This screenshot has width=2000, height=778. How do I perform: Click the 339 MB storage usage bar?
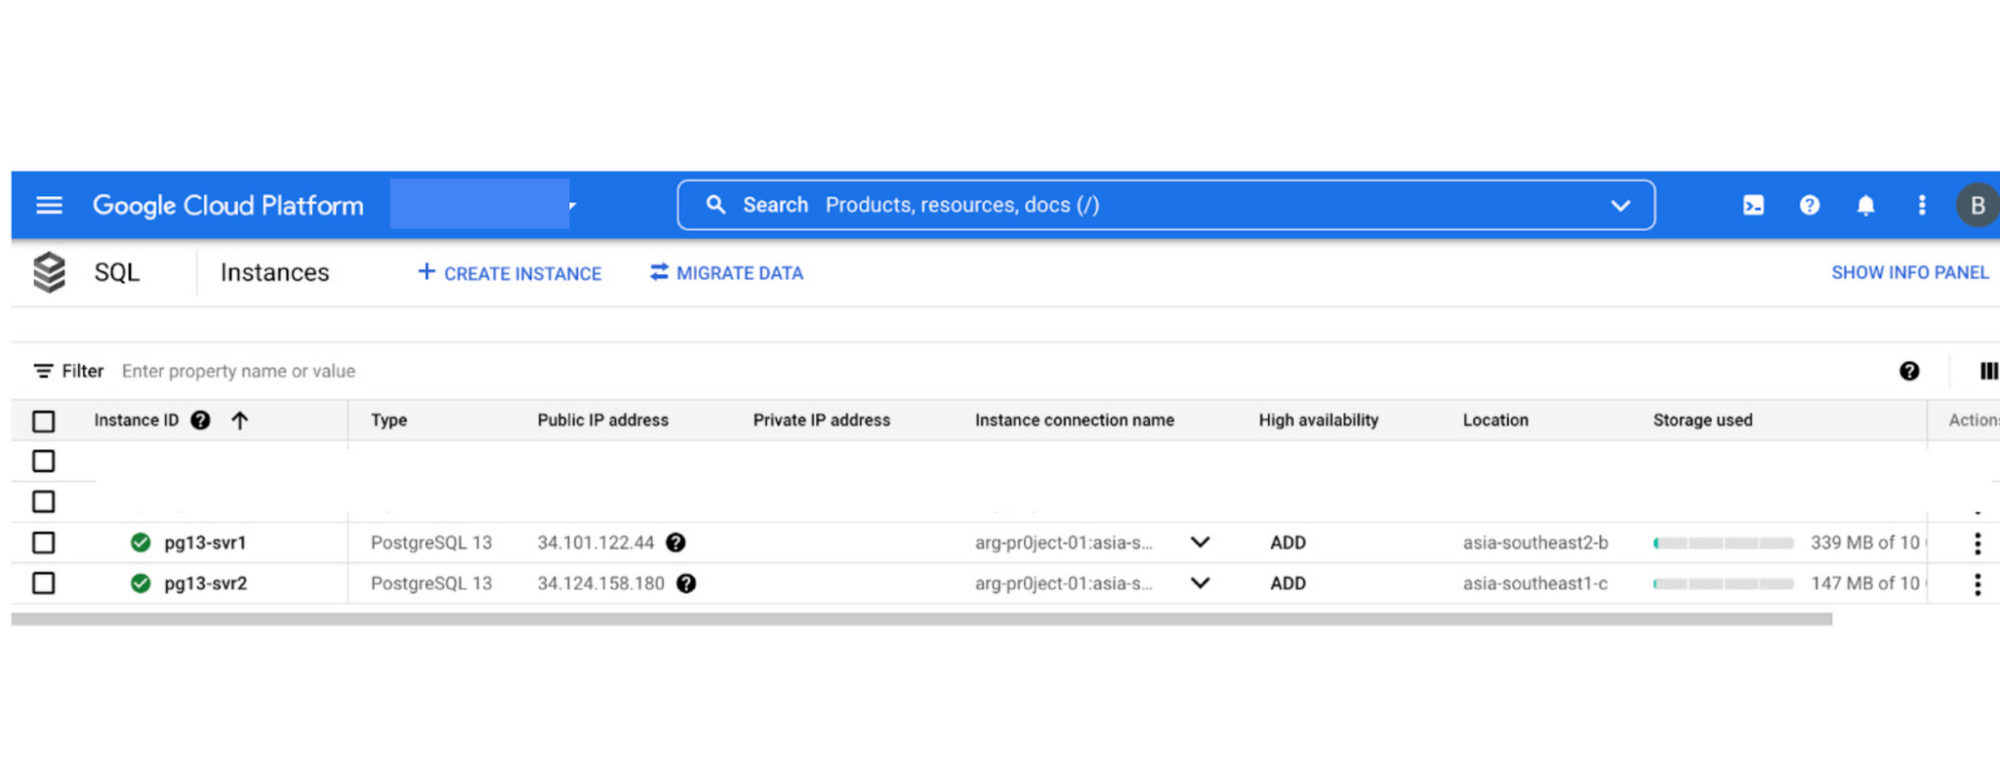(x=1723, y=543)
